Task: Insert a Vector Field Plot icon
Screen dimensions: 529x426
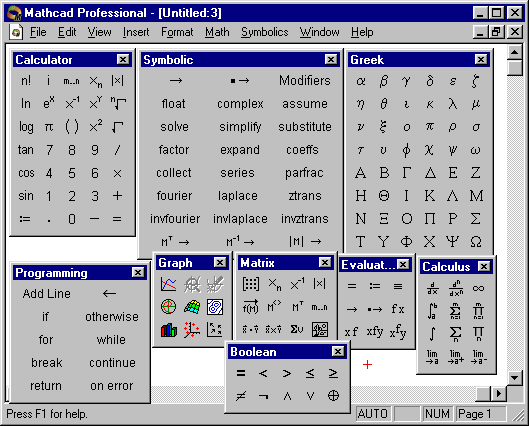Action: click(x=215, y=330)
